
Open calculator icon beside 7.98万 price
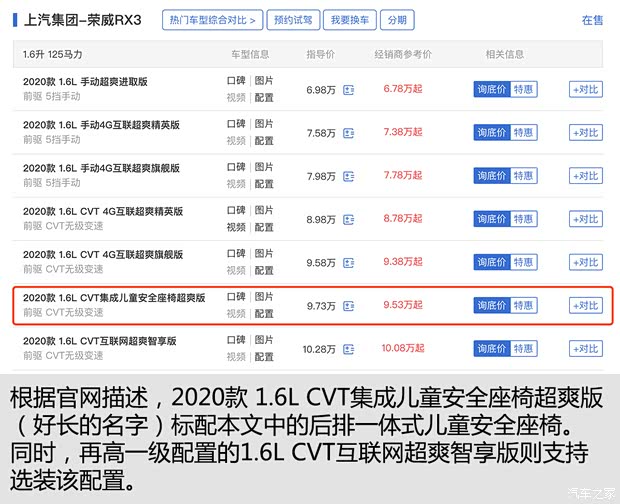[x=349, y=176]
